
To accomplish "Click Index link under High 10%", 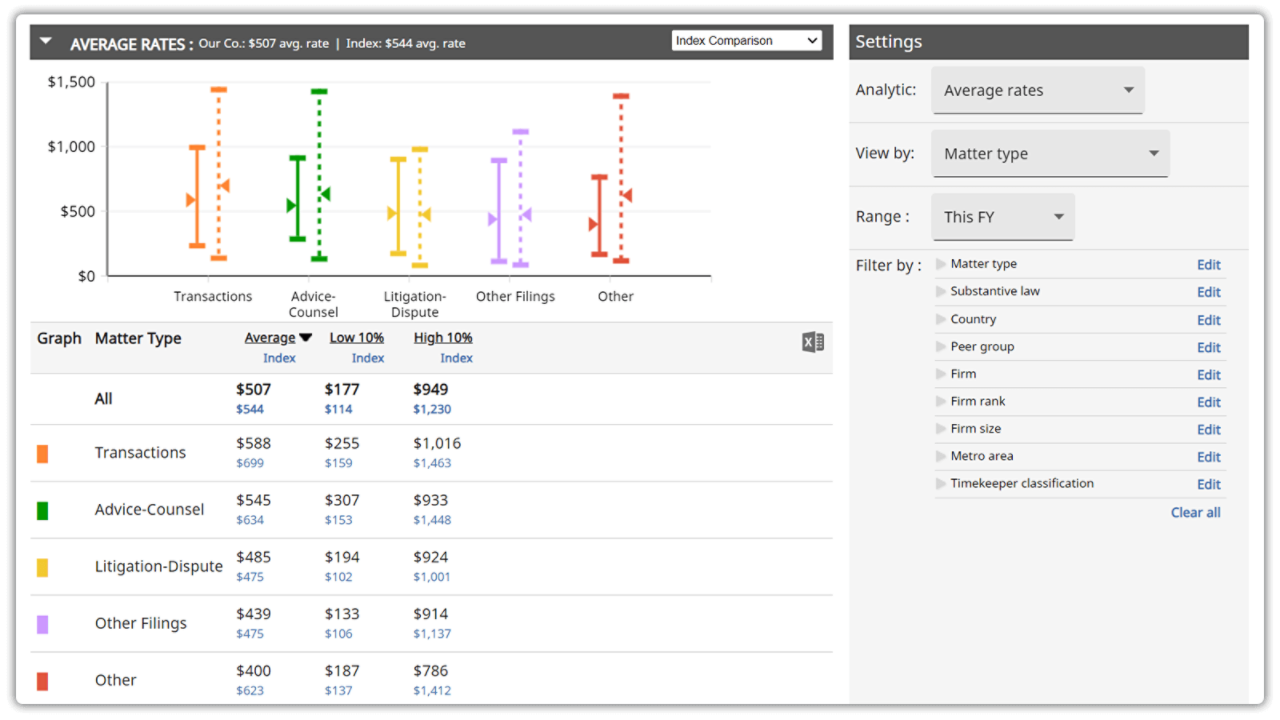I will [456, 358].
